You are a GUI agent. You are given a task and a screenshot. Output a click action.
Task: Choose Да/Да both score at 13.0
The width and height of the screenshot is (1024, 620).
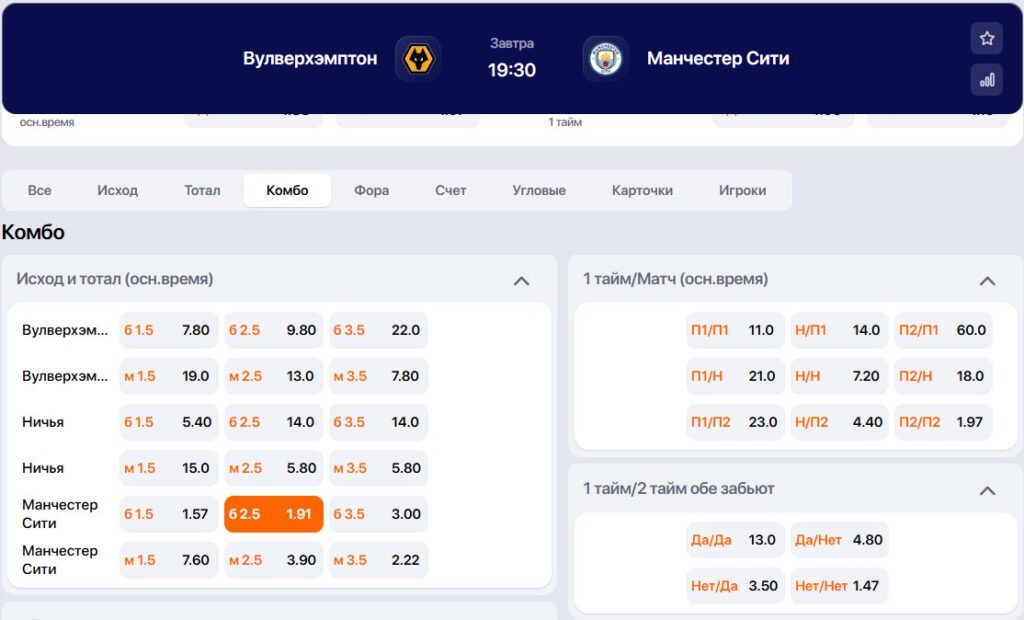(x=735, y=540)
